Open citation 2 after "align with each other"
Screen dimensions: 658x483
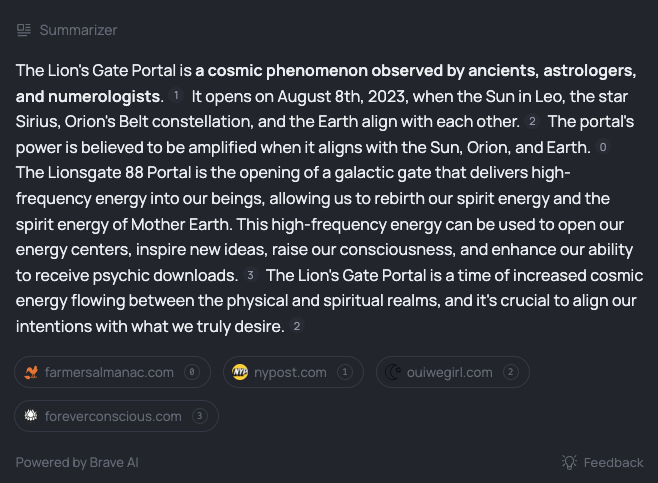[532, 121]
